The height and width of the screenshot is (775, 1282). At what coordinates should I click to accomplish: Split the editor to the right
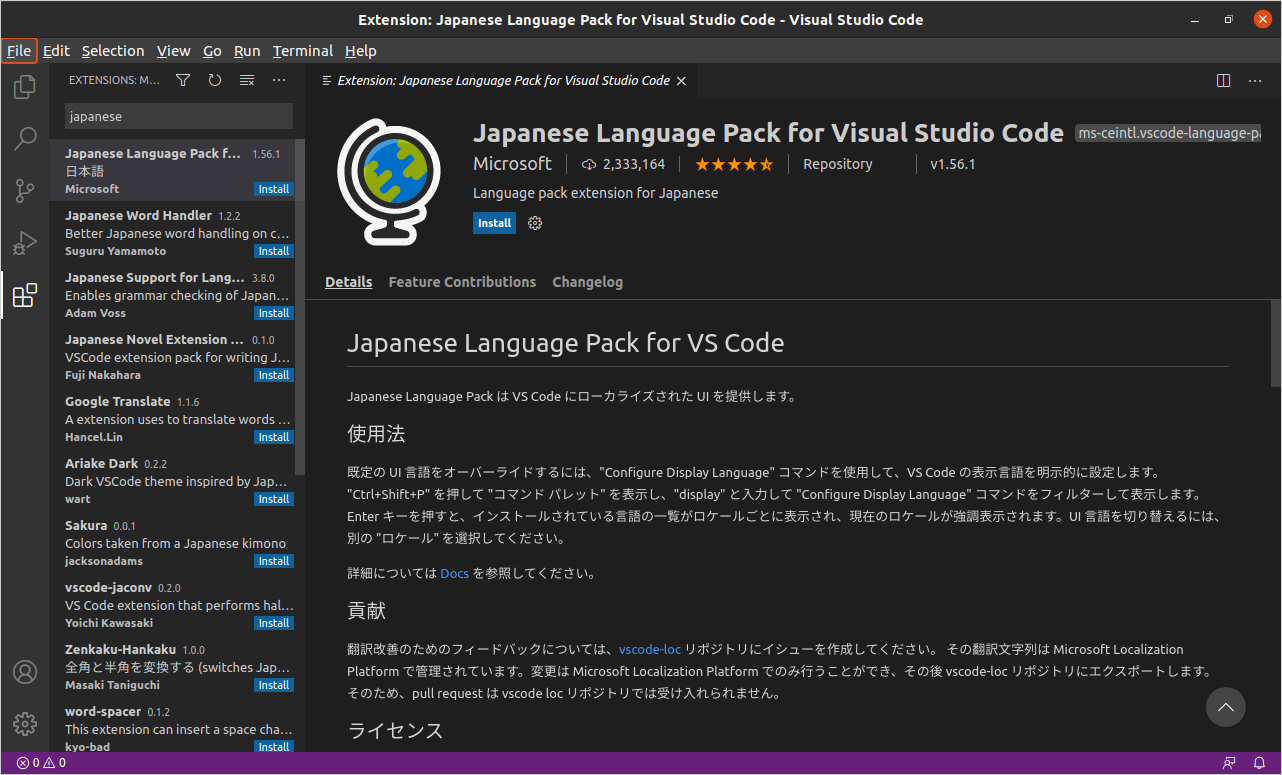point(1223,80)
